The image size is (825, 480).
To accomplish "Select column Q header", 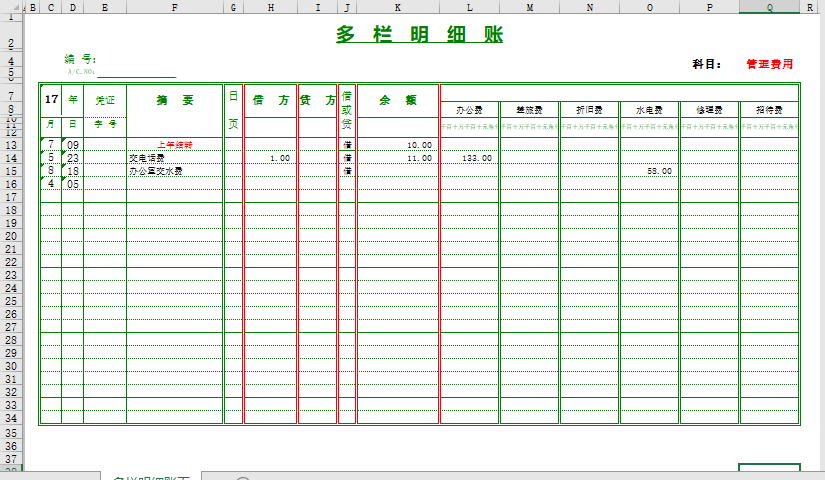I will pyautogui.click(x=769, y=7).
